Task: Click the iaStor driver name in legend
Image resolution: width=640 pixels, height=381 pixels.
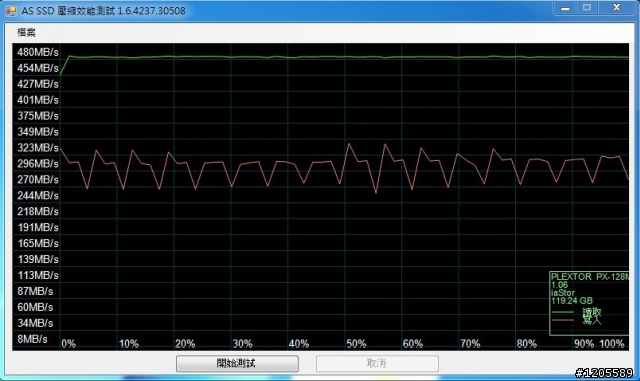Action: coord(563,293)
